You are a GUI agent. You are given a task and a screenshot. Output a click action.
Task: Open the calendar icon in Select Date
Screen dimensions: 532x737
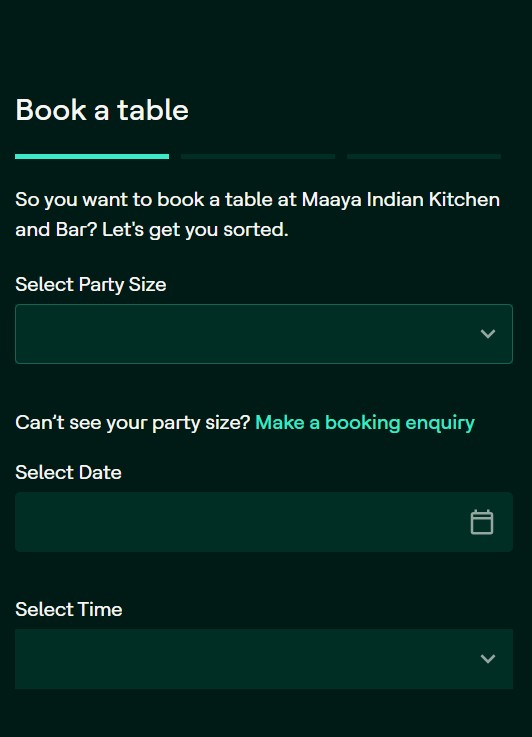(482, 522)
